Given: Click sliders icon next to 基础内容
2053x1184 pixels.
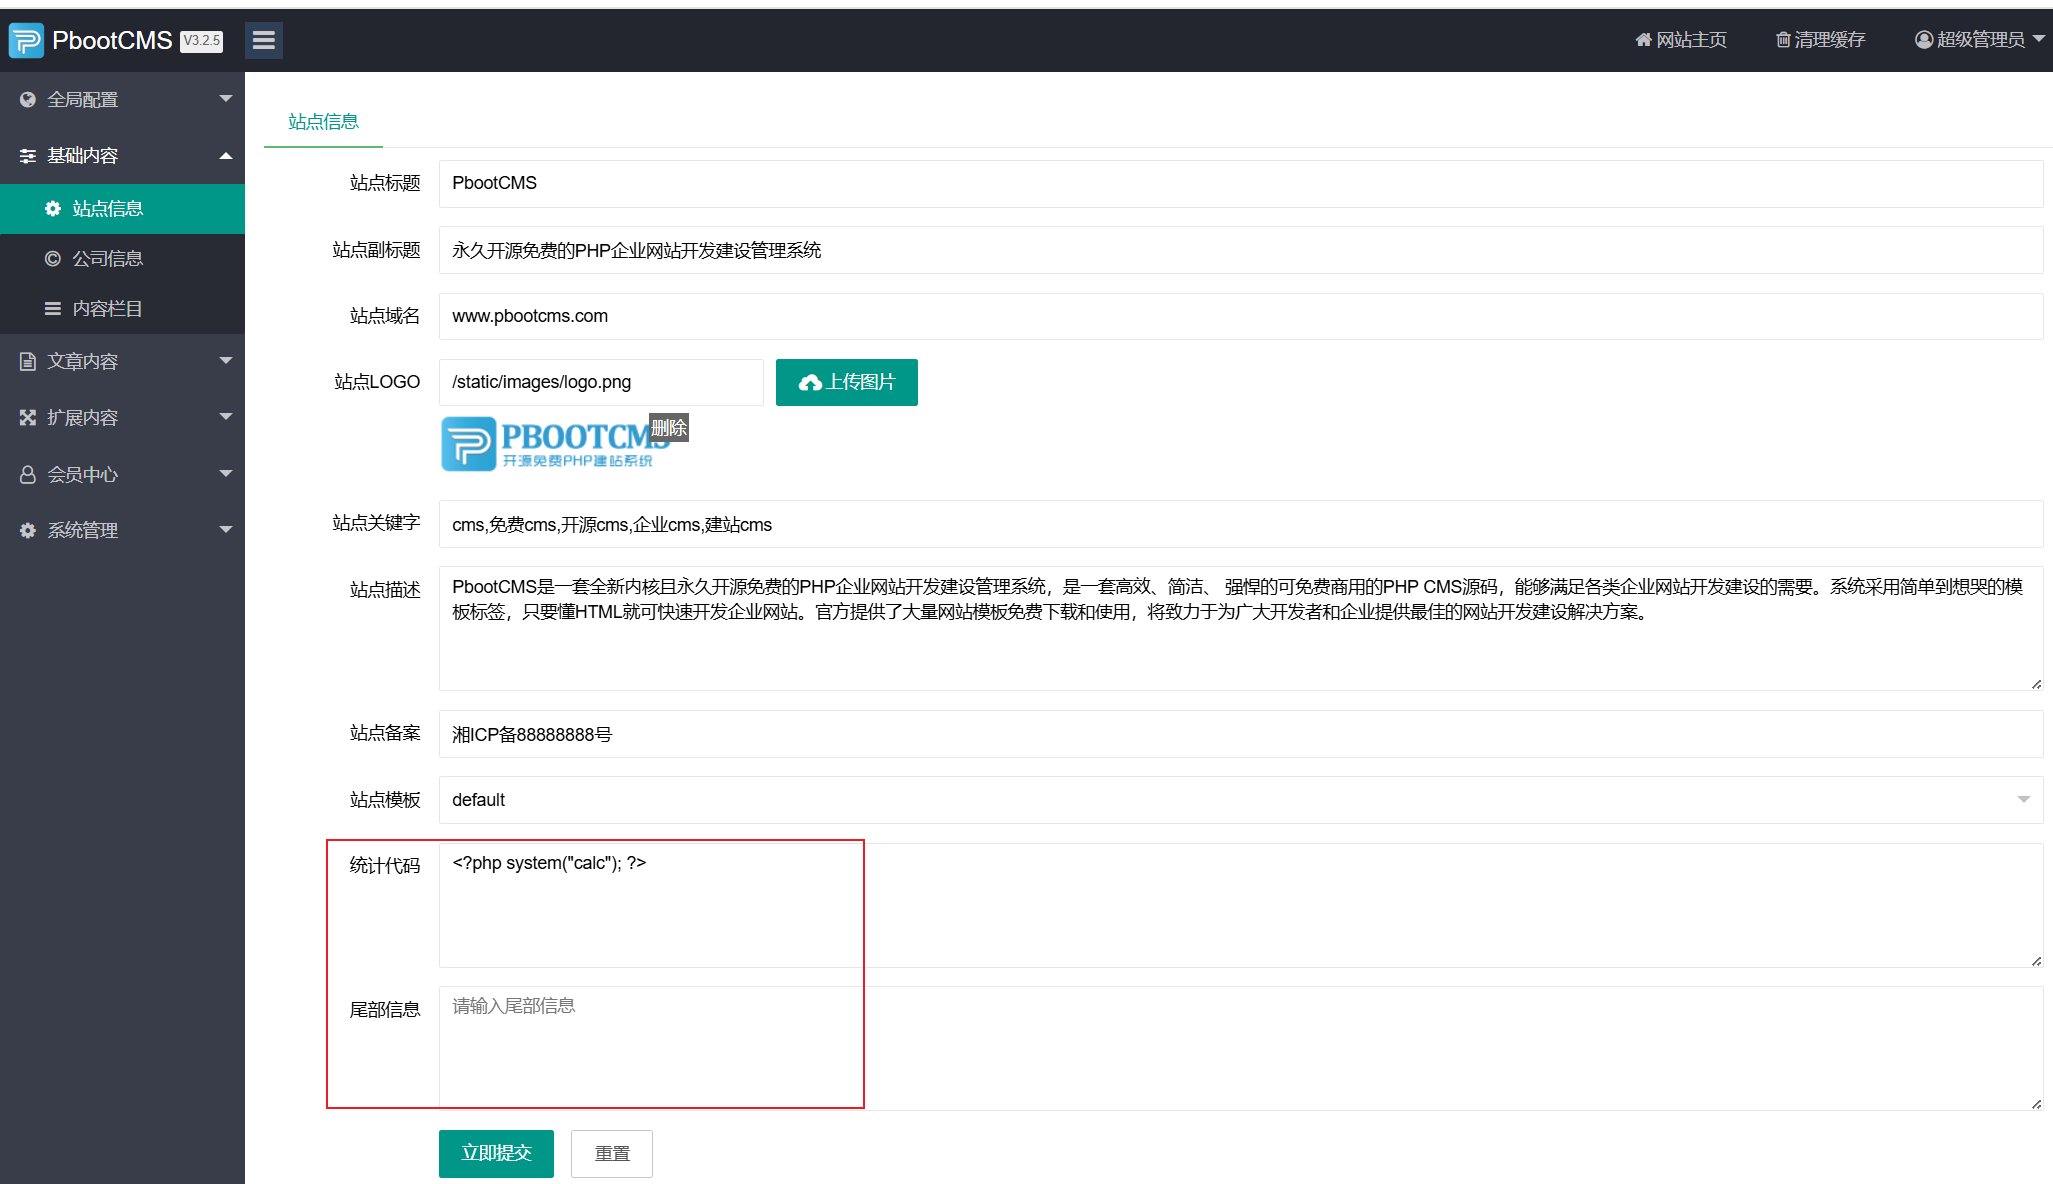Looking at the screenshot, I should tap(28, 156).
